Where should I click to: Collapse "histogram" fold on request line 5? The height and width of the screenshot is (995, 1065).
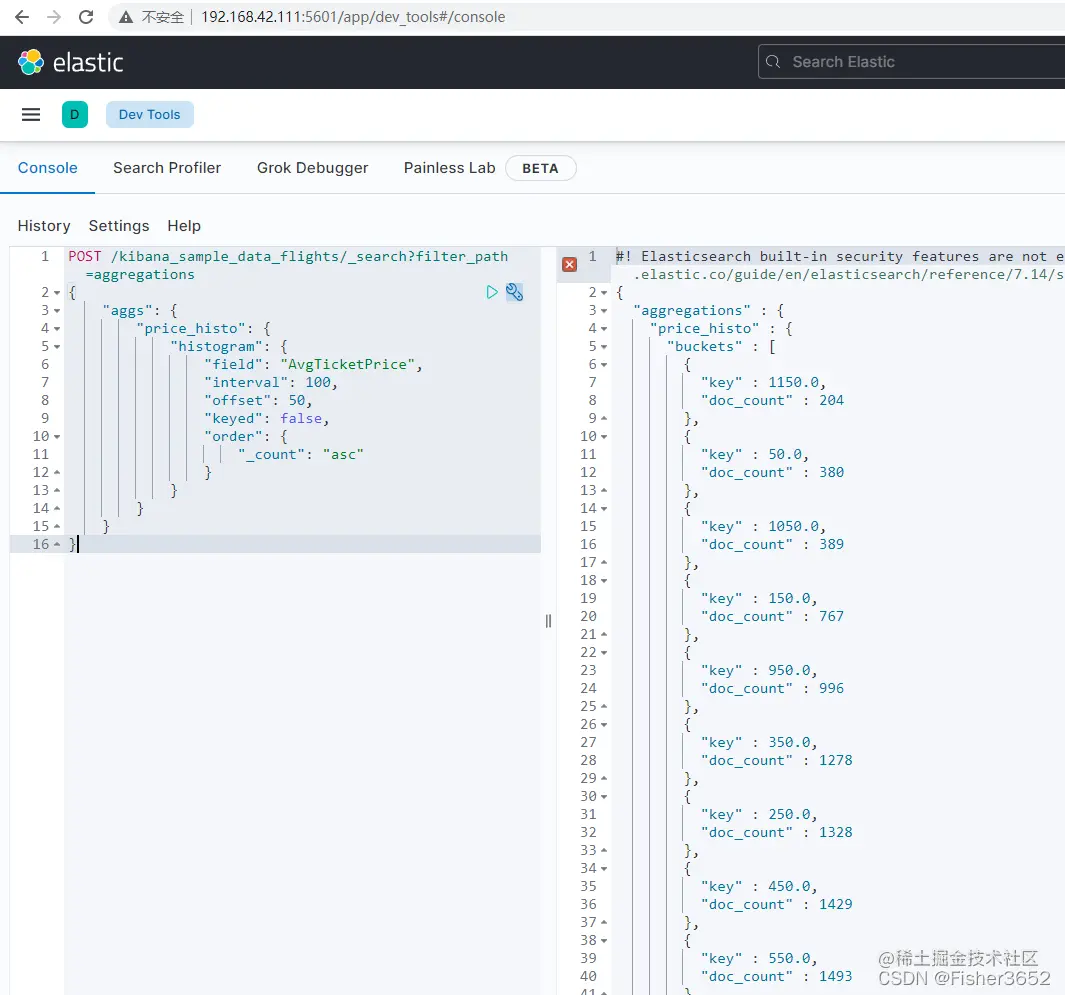[x=57, y=347]
